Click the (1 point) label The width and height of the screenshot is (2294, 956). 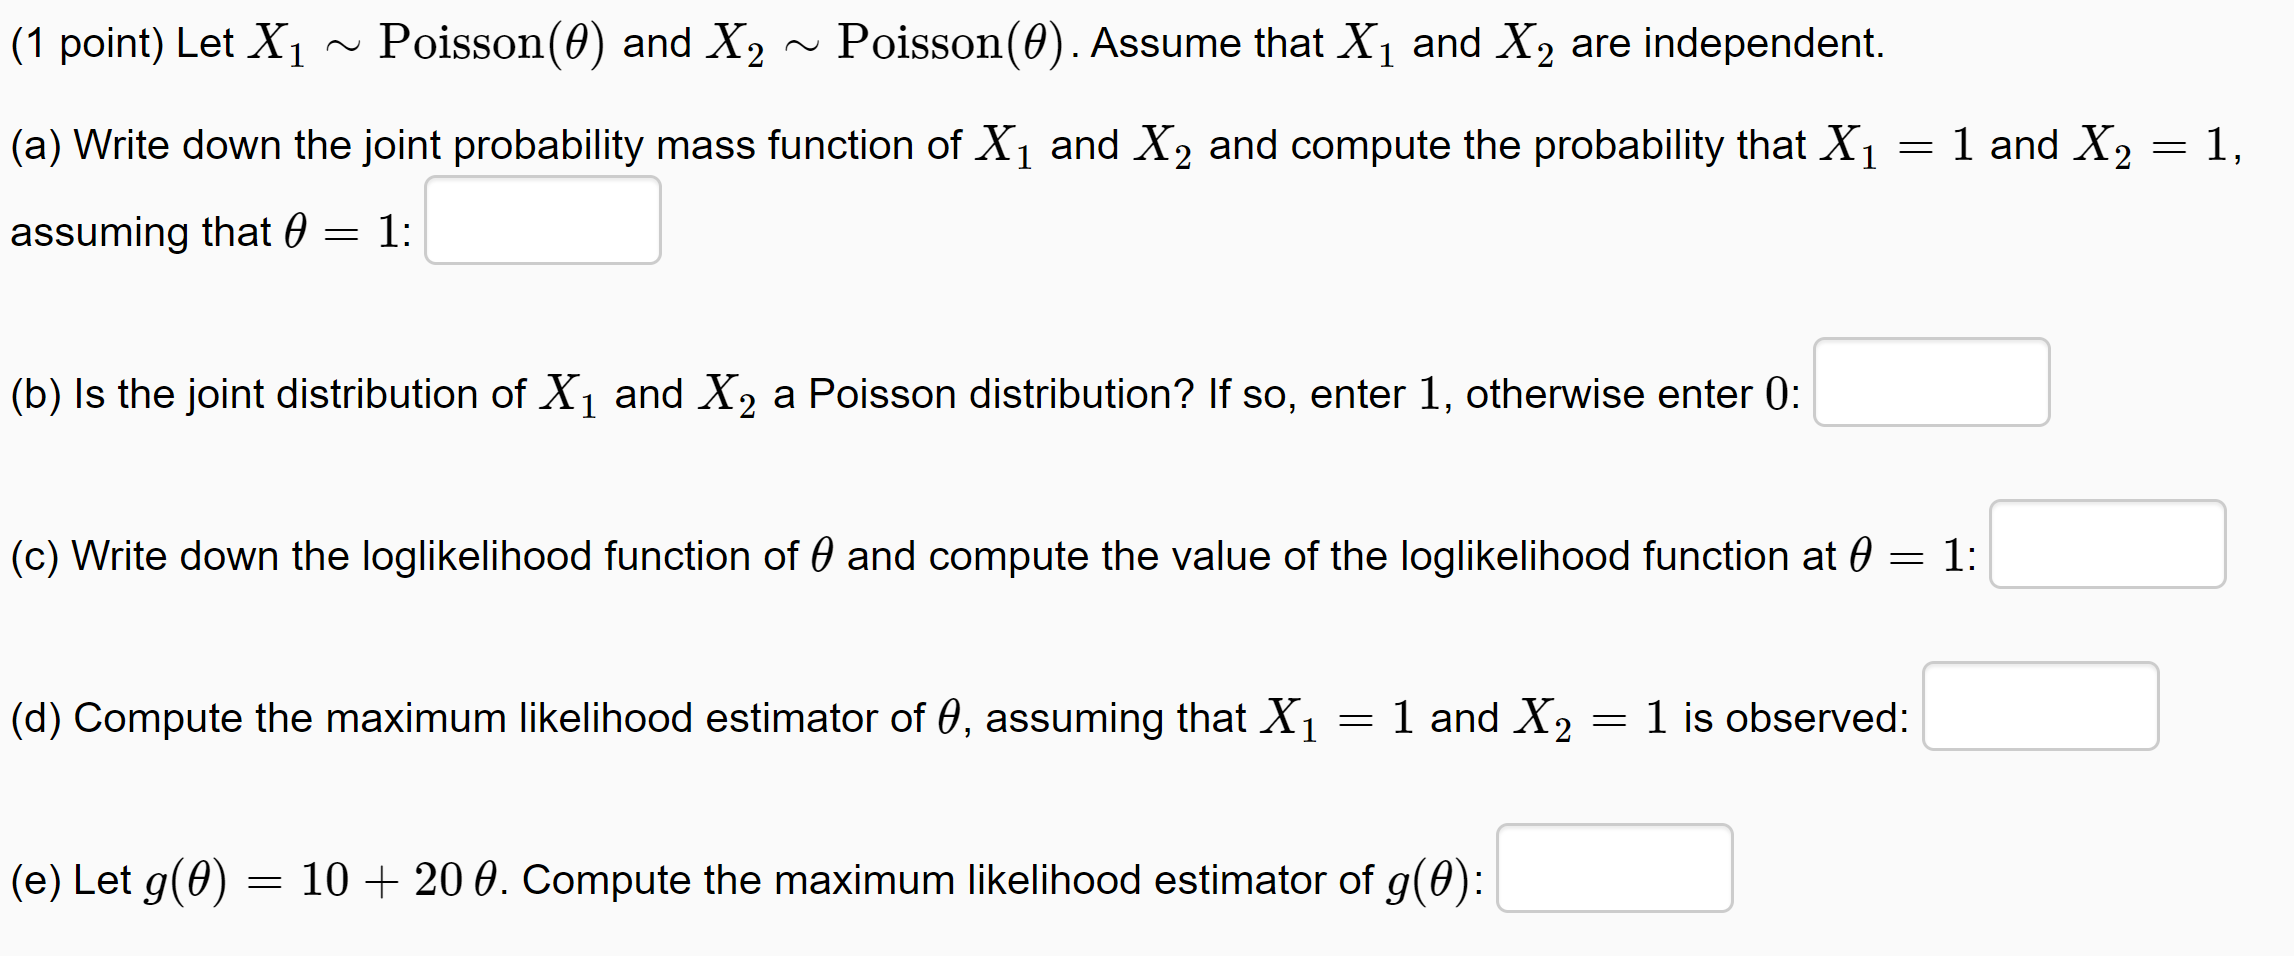(93, 41)
